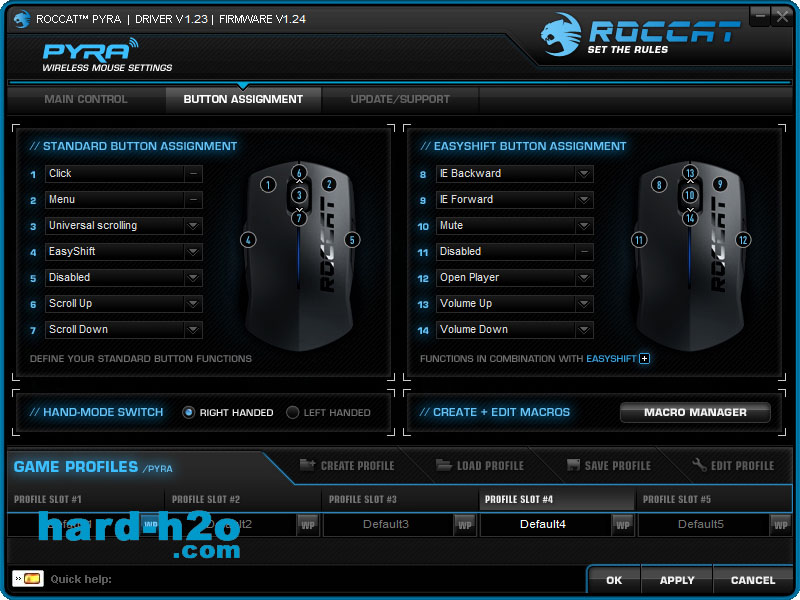Click WP icon for Default3 profile

pos(464,525)
